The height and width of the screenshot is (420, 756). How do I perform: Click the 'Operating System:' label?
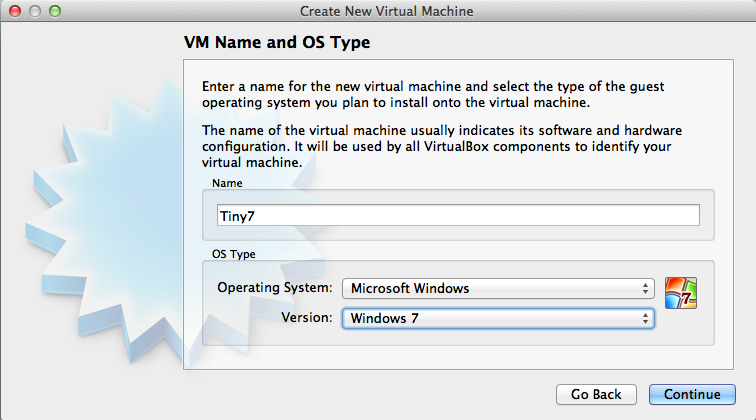[x=275, y=287]
